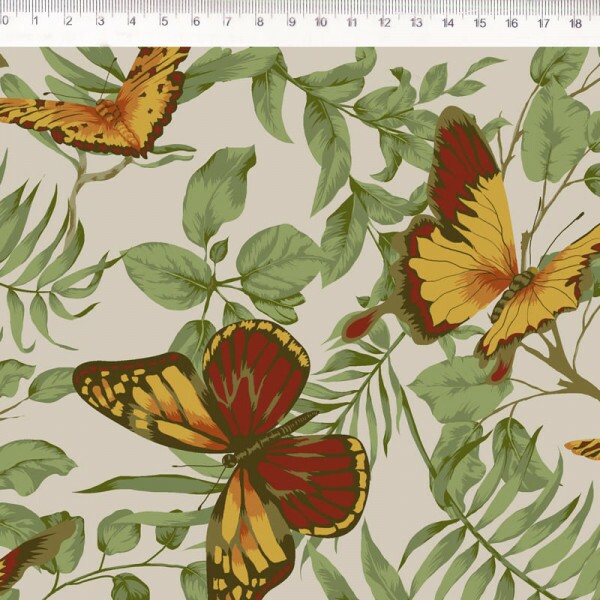Viewport: 600px width, 600px height.
Task: Select the number 10 on the ruler
Action: (320, 21)
